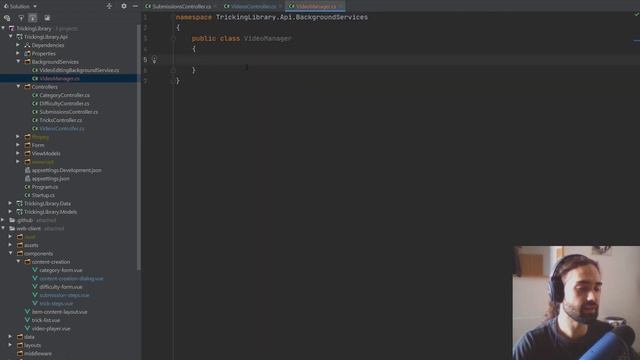Open DifficultyController.cs file
This screenshot has height=360, width=640.
[x=64, y=104]
